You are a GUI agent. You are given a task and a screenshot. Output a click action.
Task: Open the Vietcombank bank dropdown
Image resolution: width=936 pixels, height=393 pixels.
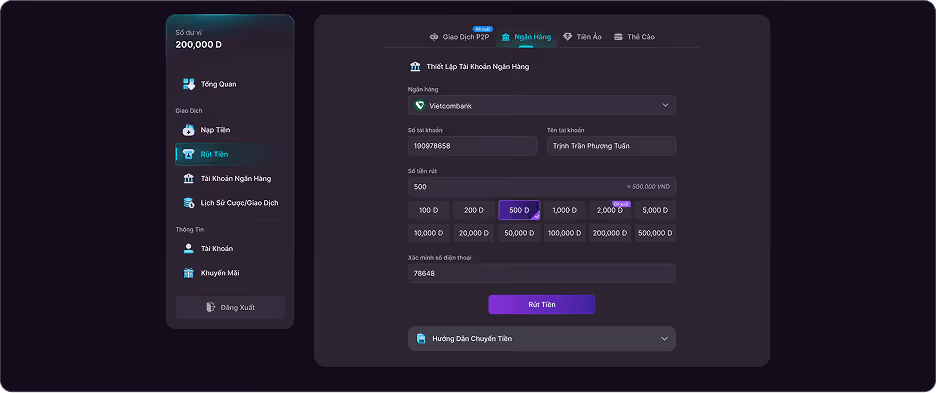pyautogui.click(x=542, y=105)
